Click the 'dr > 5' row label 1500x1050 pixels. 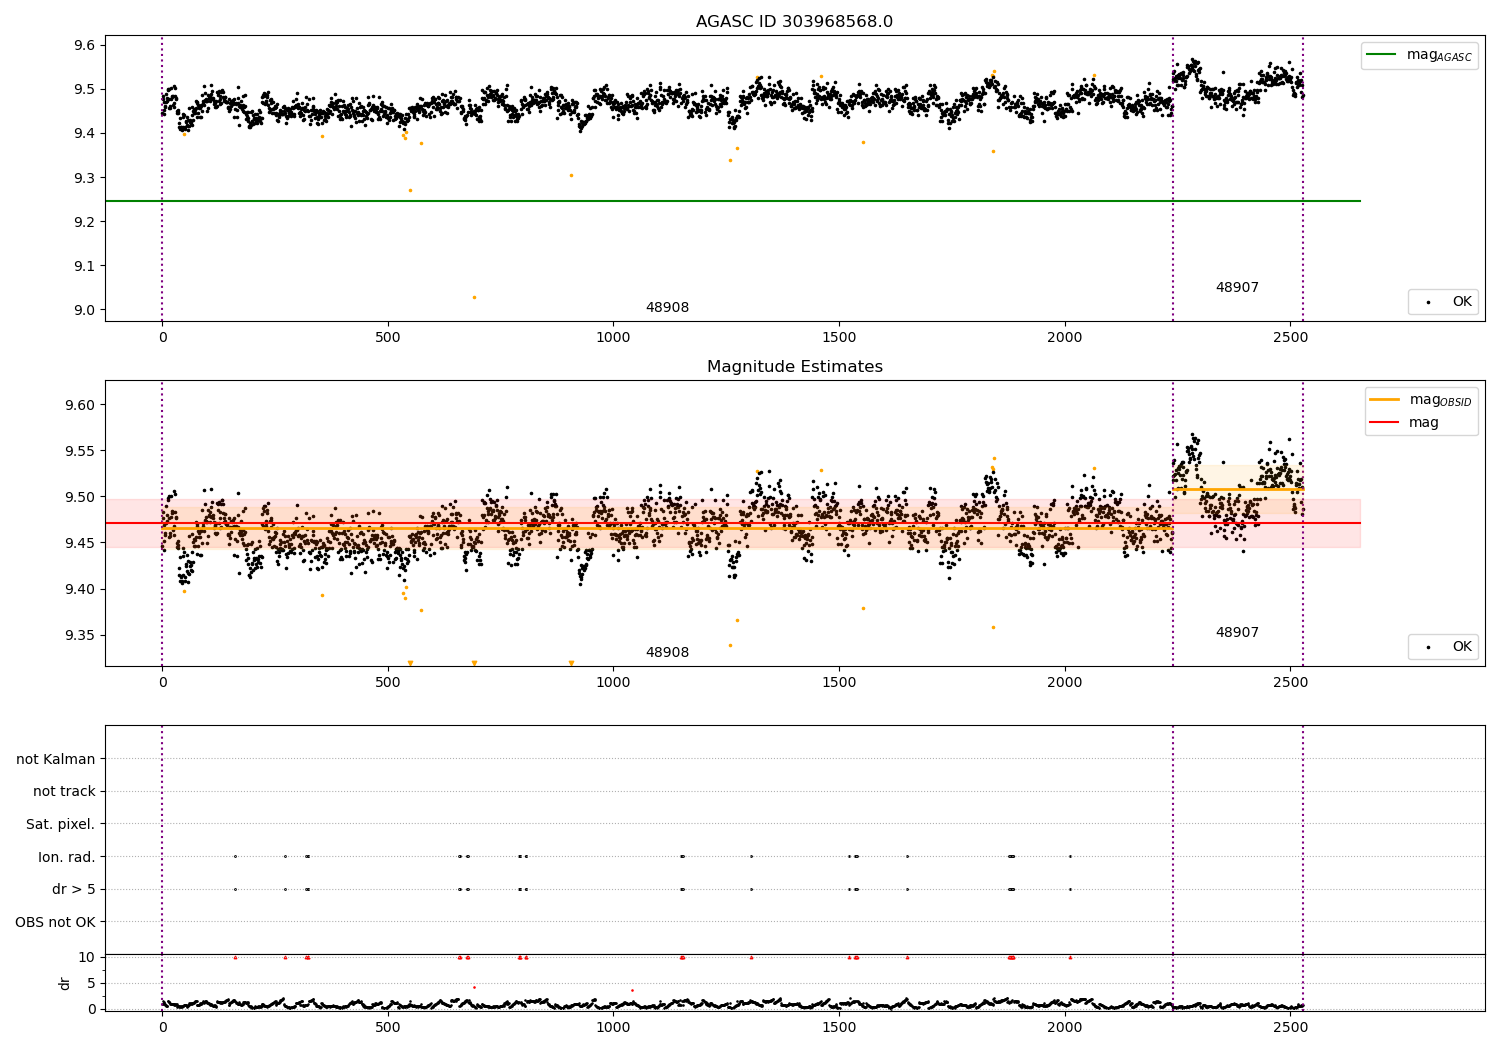pyautogui.click(x=74, y=889)
